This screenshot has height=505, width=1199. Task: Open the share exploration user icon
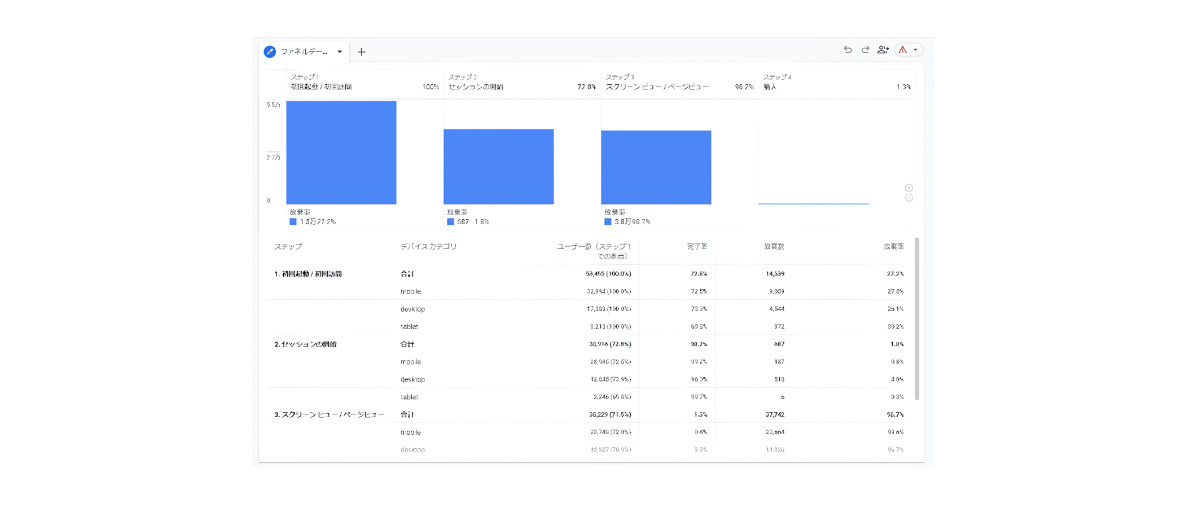(883, 50)
